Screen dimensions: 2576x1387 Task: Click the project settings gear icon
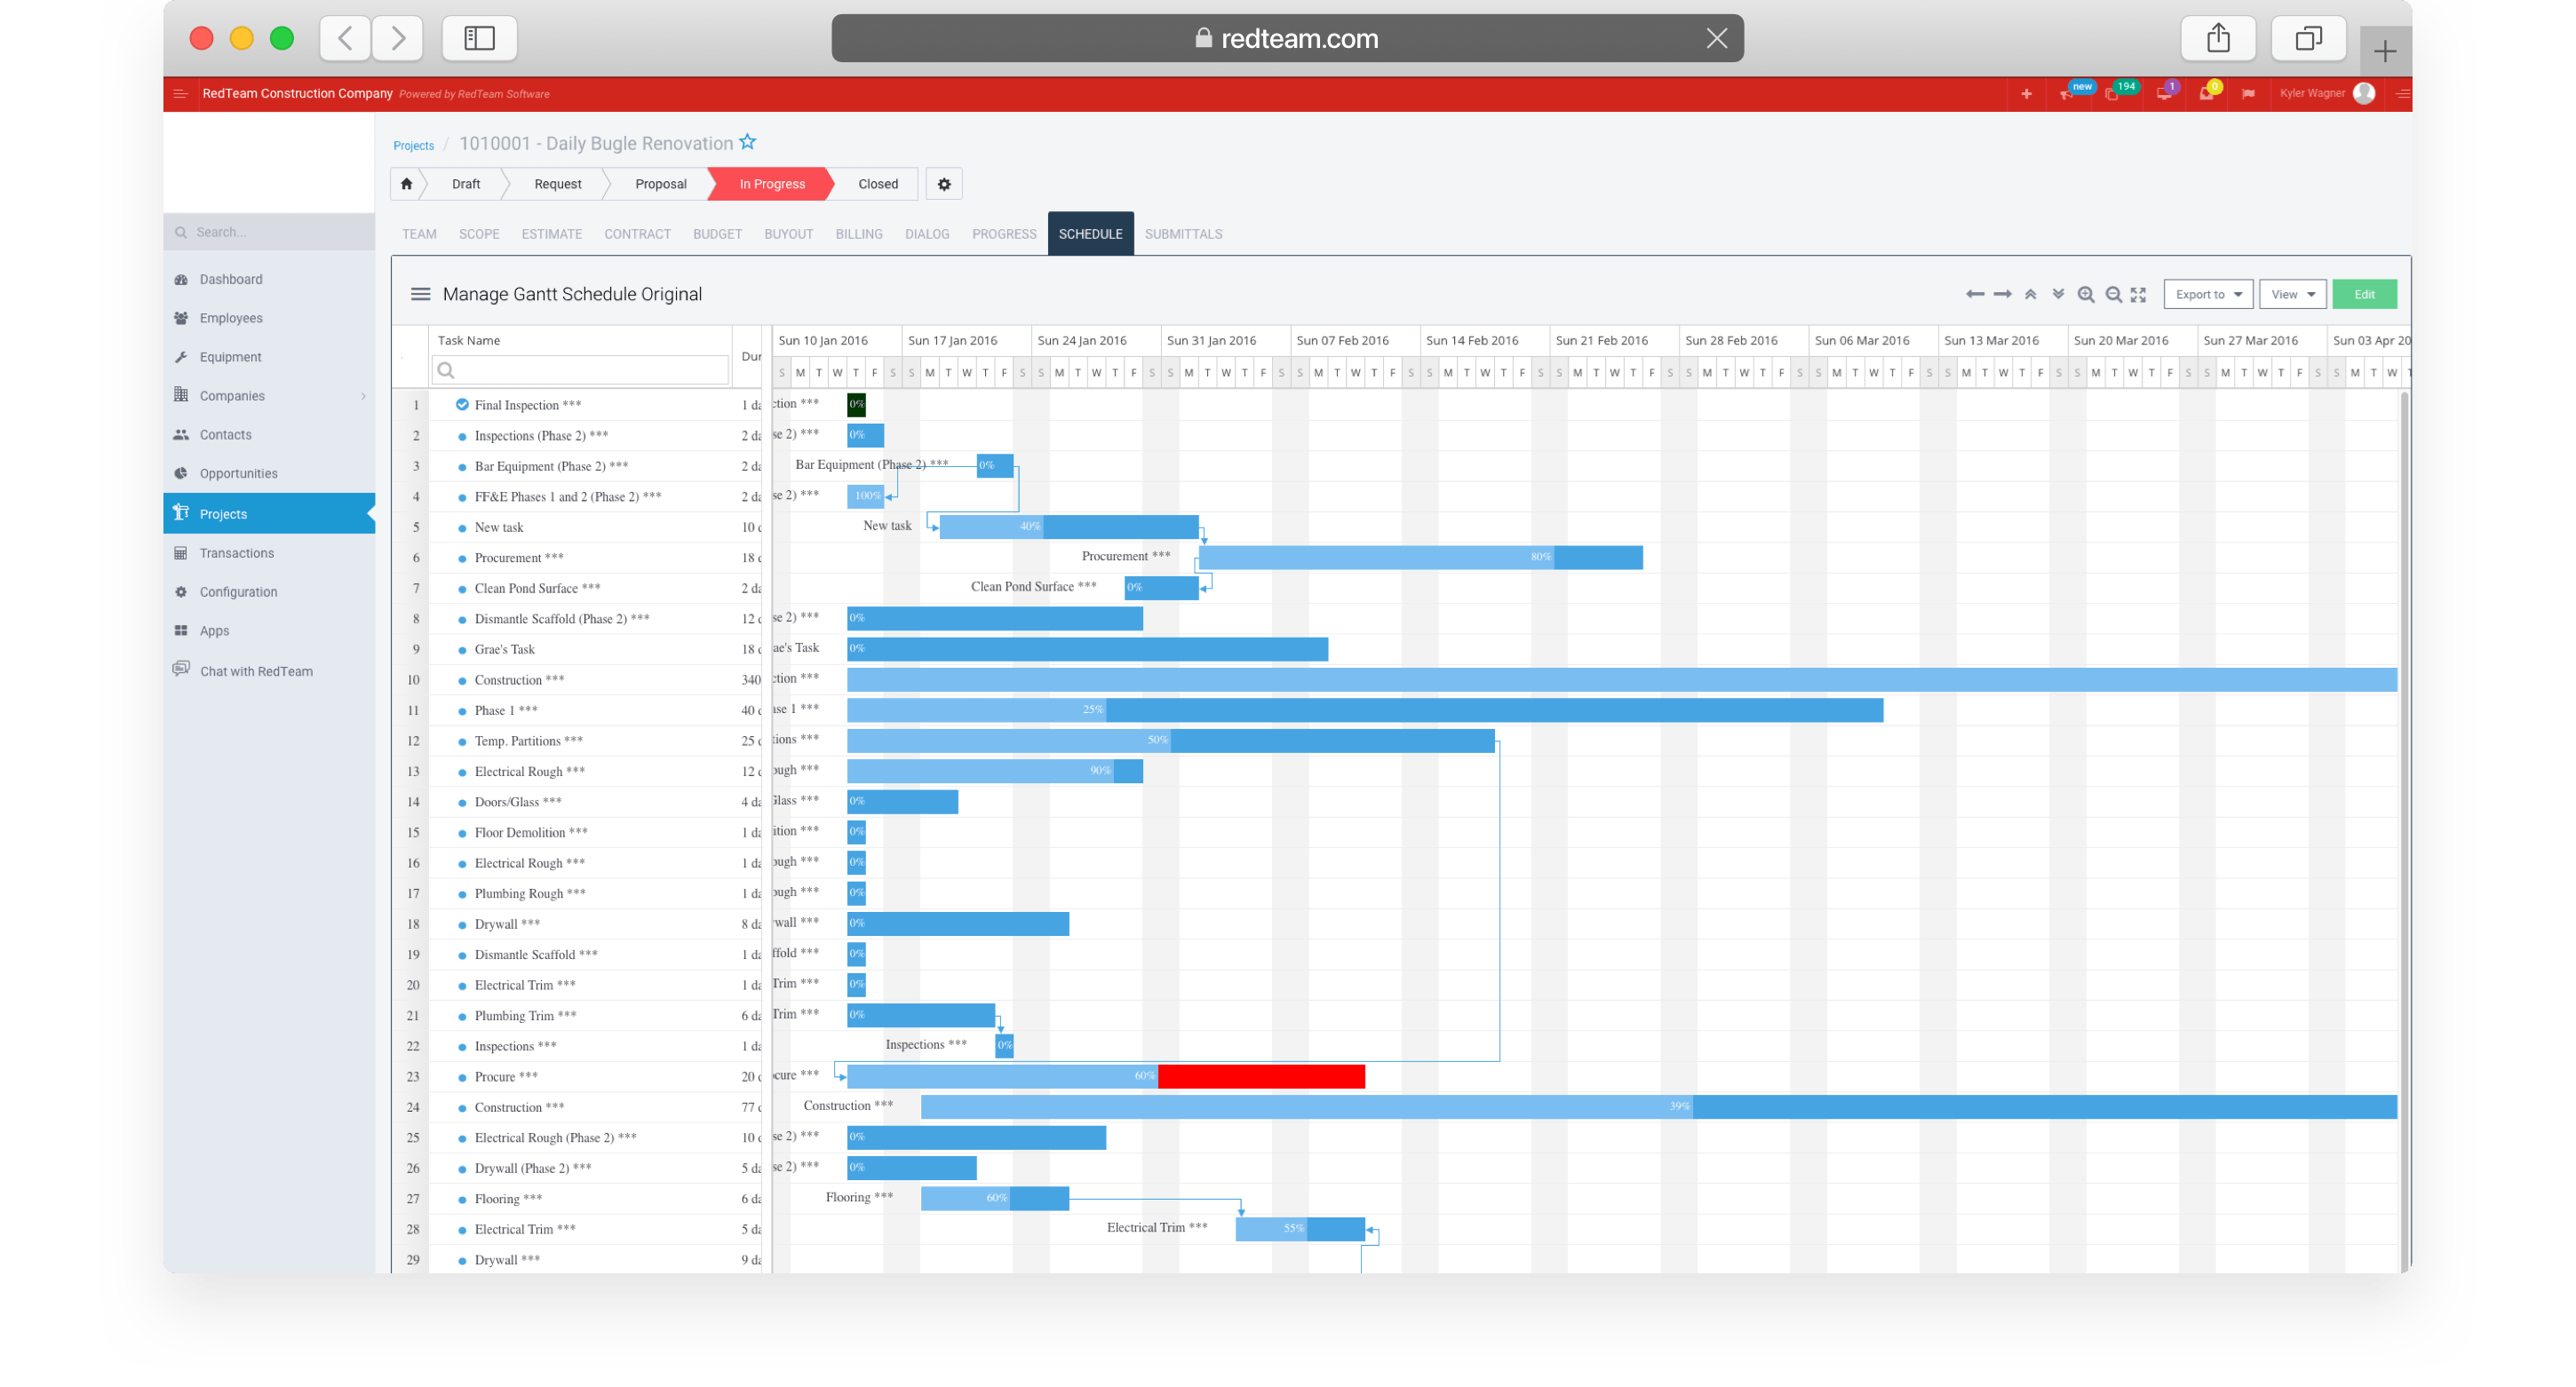point(943,184)
